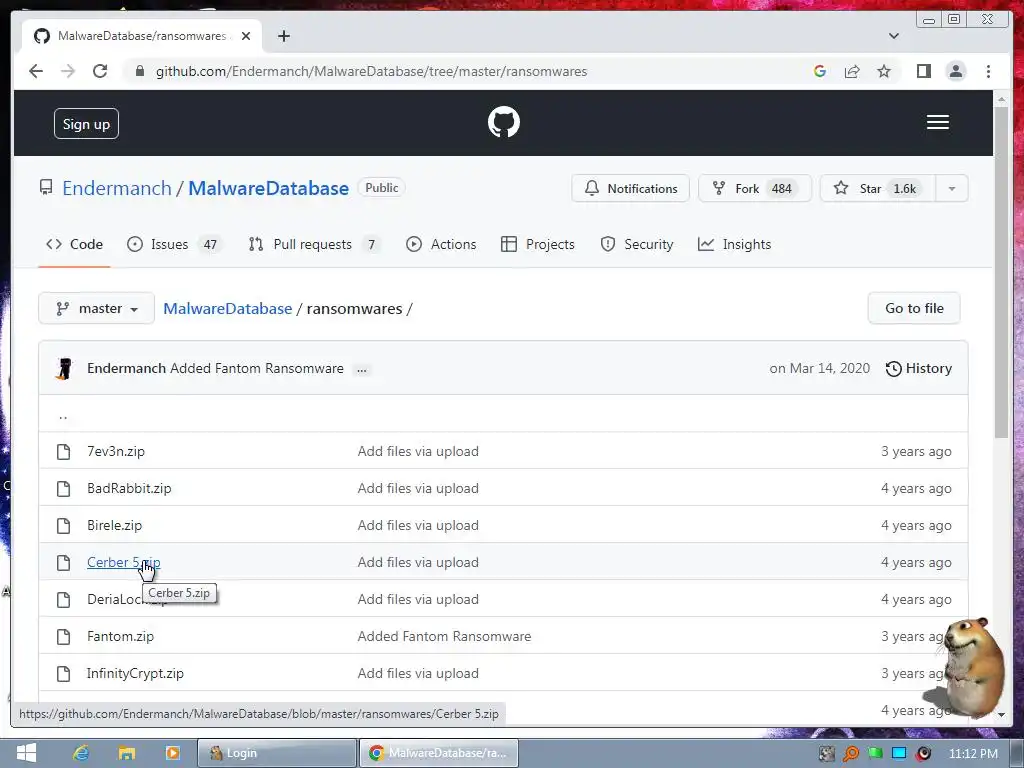1024x768 pixels.
Task: Open the MalwareDatabase repository title link
Action: point(268,188)
